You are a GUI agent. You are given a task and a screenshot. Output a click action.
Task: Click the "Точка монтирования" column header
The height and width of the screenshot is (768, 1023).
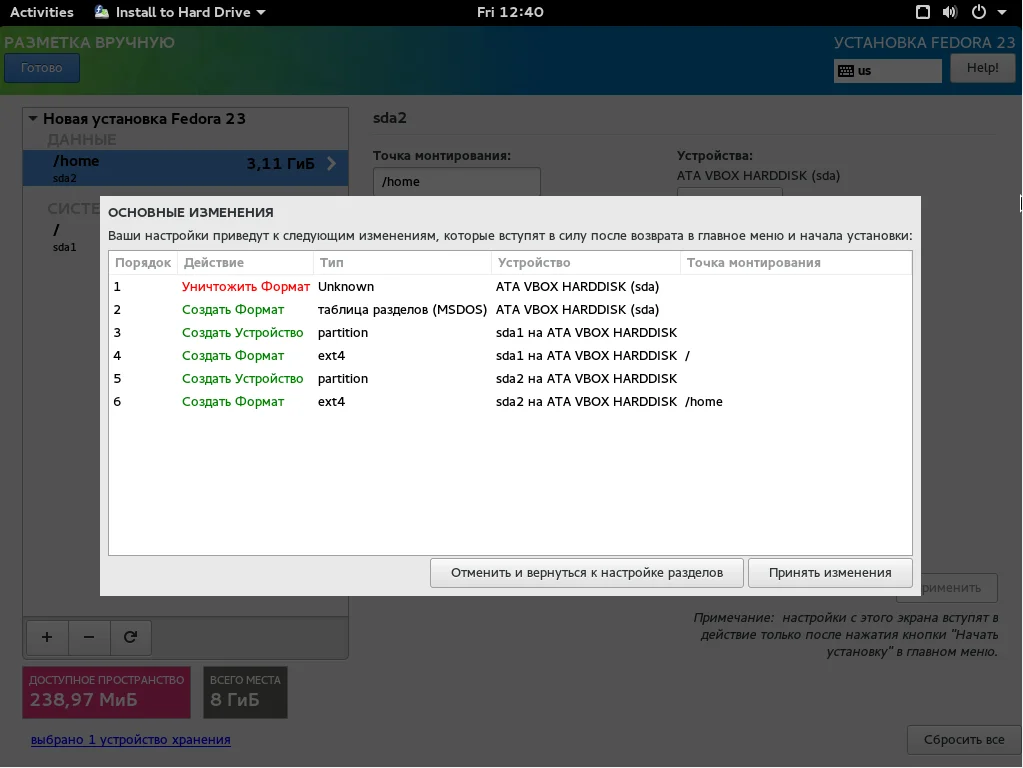tap(795, 262)
